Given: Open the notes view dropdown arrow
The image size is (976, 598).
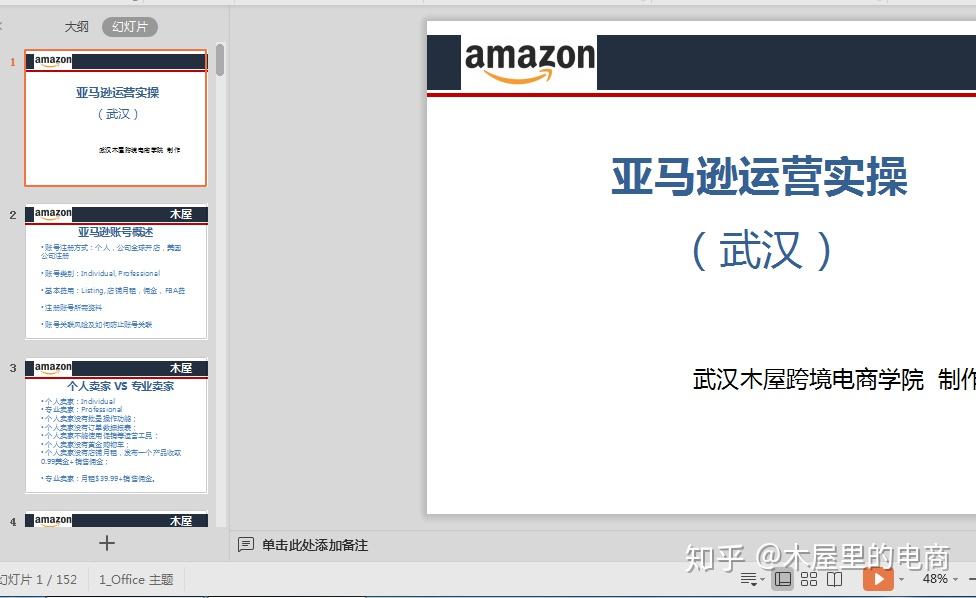Looking at the screenshot, I should click(763, 580).
